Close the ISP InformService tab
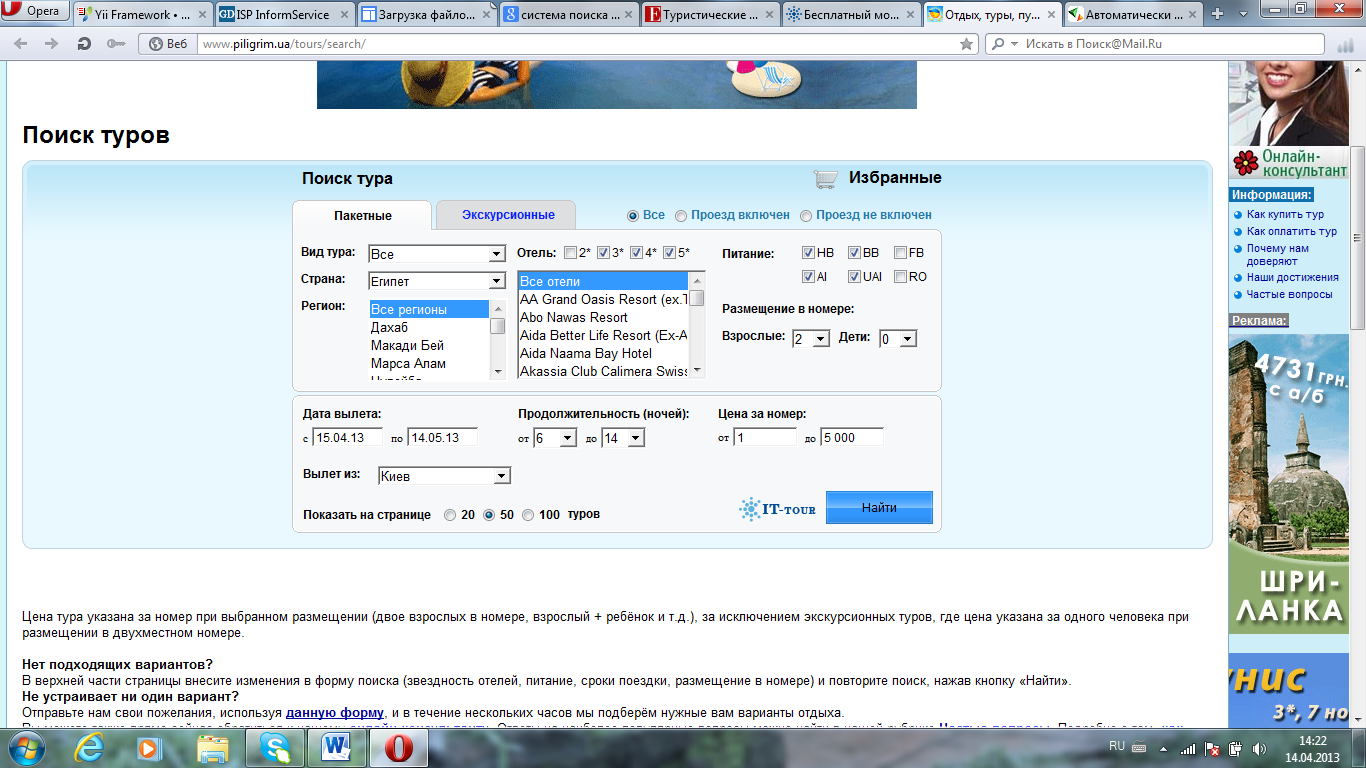The height and width of the screenshot is (768, 1366). click(344, 15)
